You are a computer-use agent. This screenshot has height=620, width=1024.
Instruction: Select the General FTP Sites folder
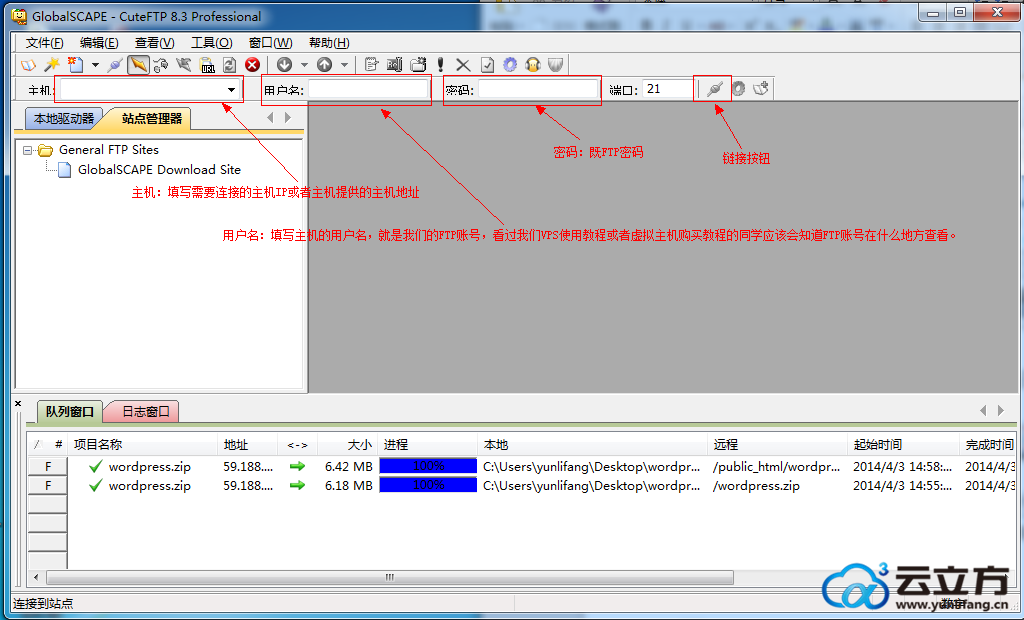pos(108,150)
